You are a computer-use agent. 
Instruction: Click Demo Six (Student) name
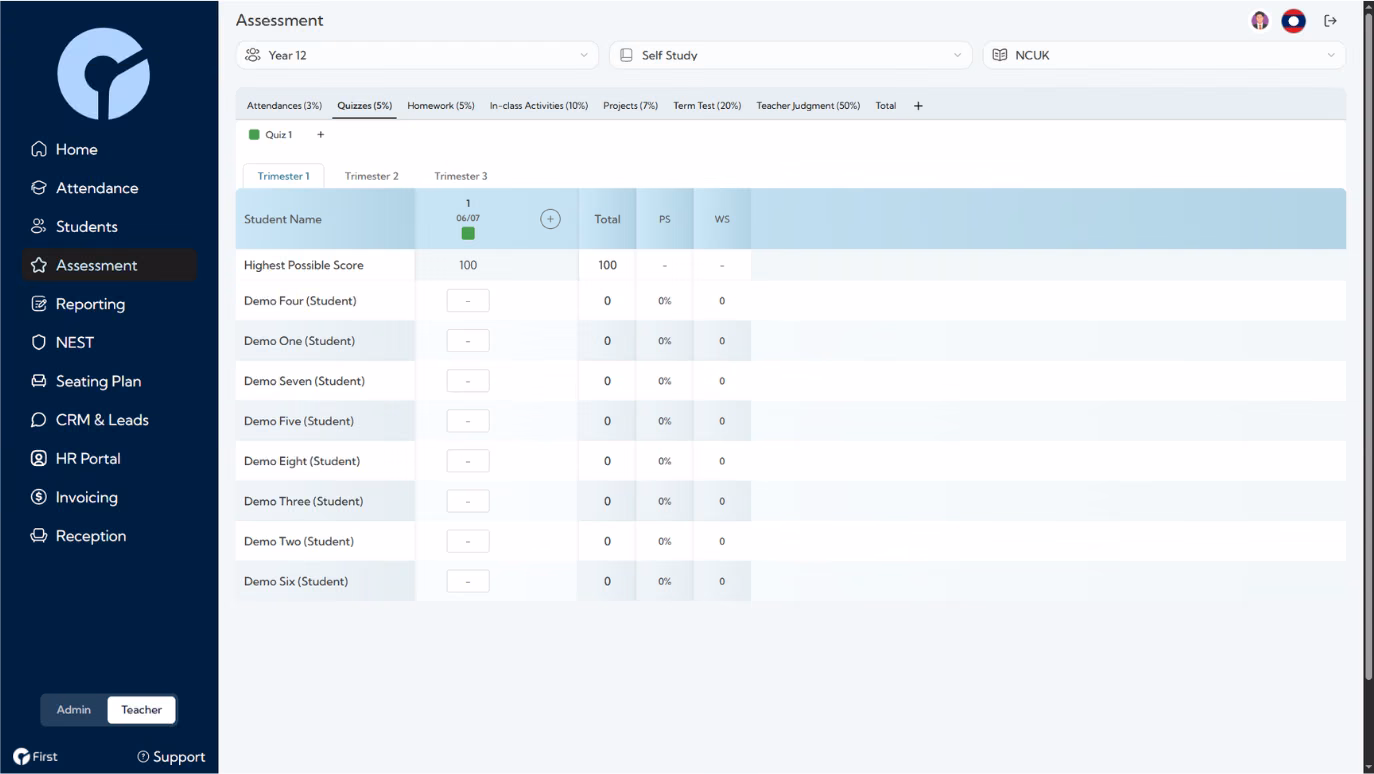click(x=296, y=581)
